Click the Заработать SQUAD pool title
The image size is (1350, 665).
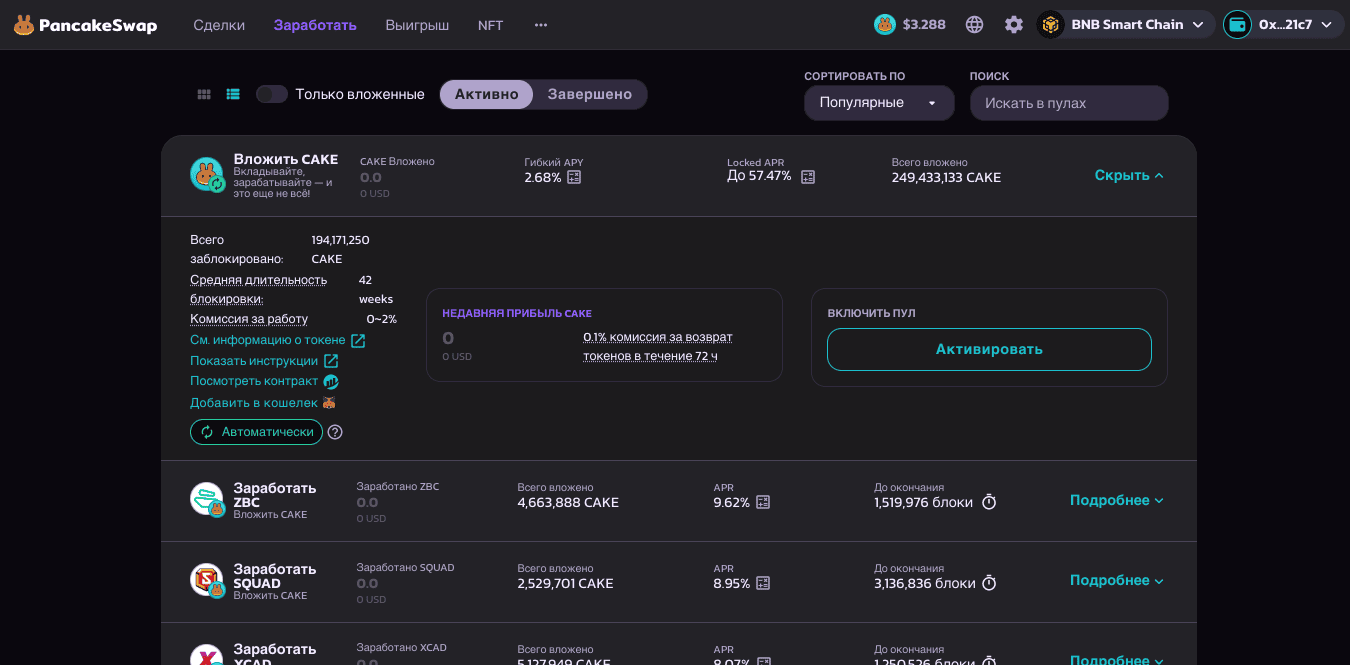click(x=275, y=576)
